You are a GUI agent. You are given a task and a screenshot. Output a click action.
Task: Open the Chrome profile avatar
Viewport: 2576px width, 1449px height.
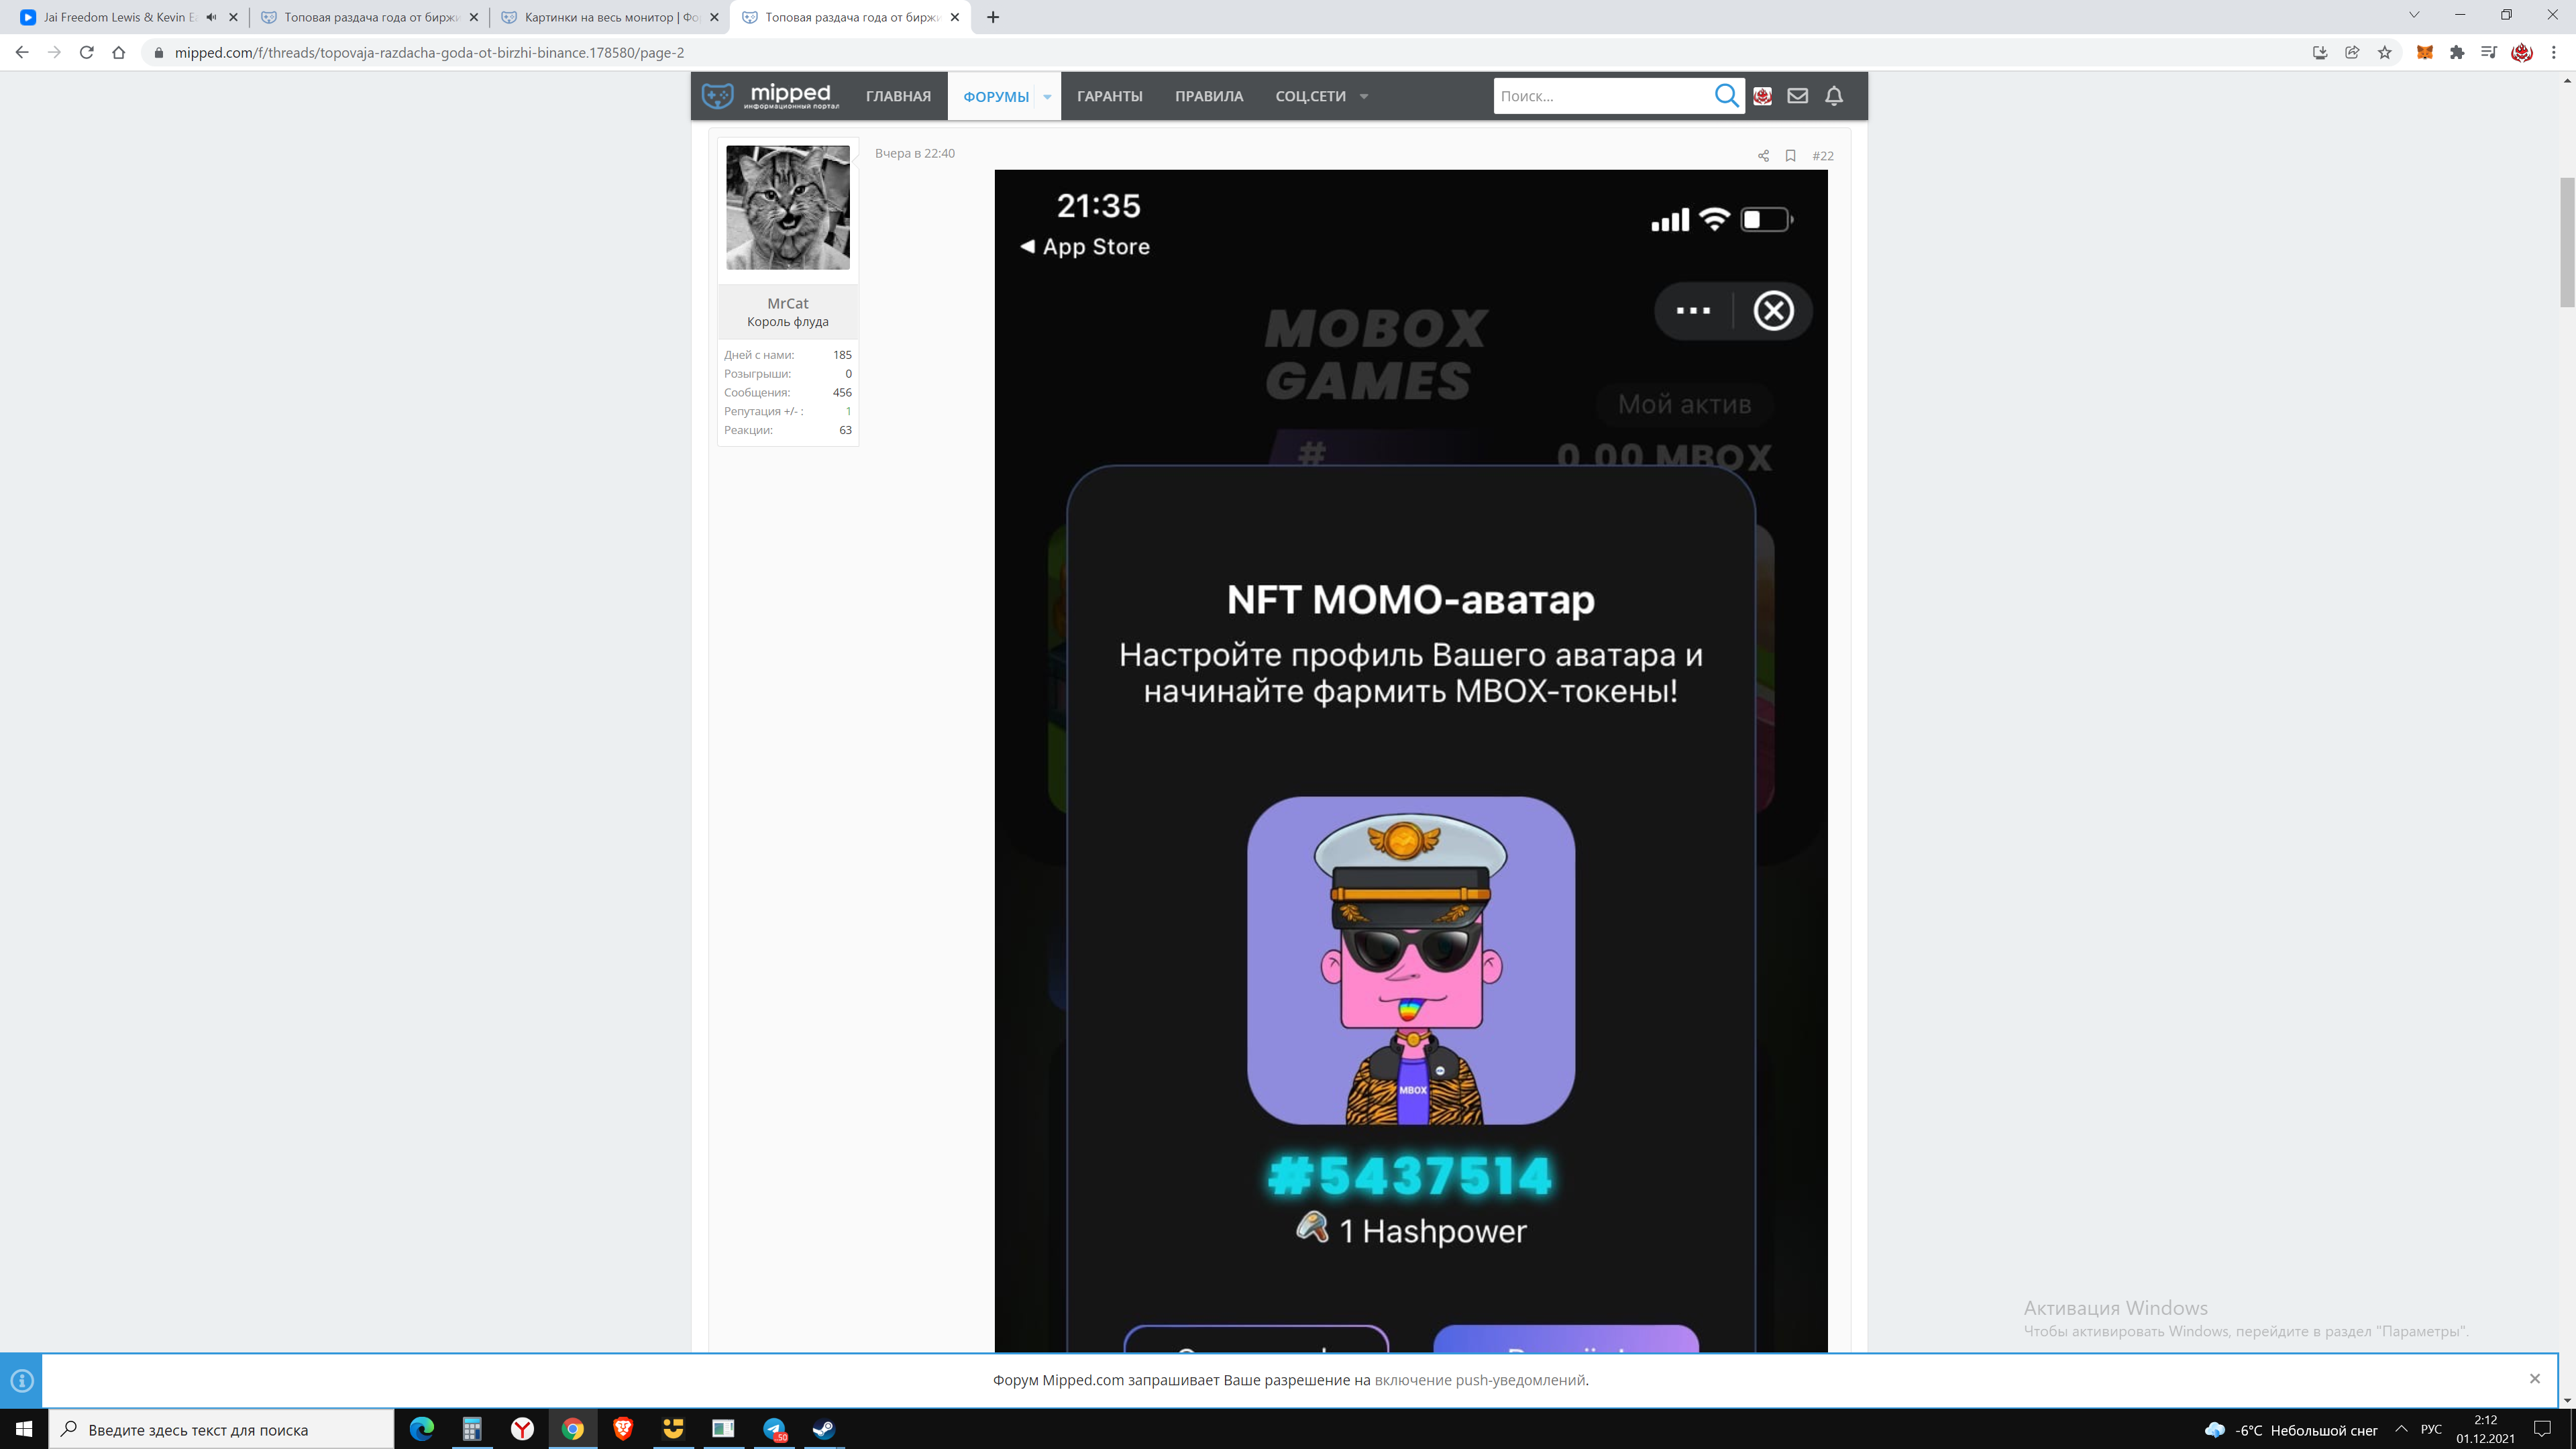pyautogui.click(x=2522, y=52)
